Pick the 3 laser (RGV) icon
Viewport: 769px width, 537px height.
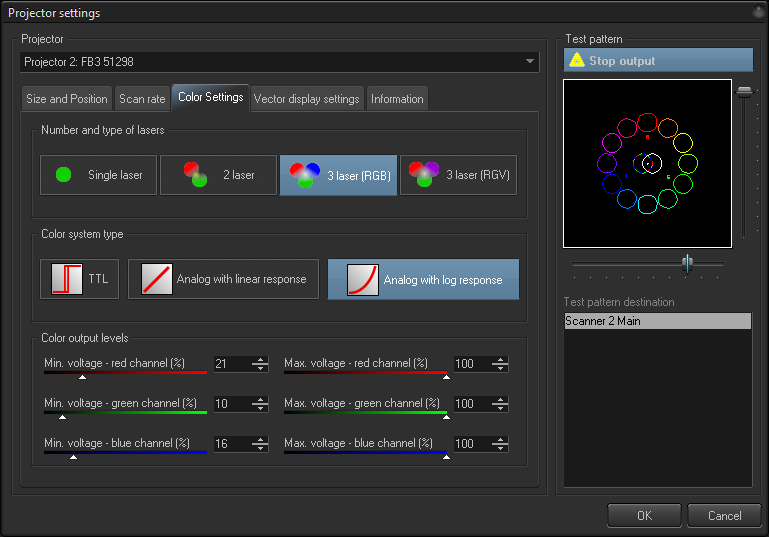[x=424, y=175]
